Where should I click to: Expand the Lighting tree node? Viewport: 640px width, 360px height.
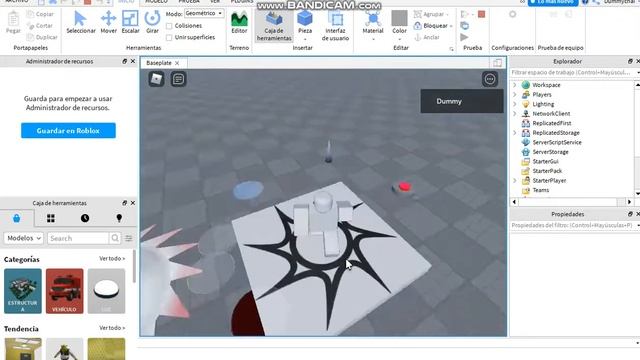(x=515, y=104)
